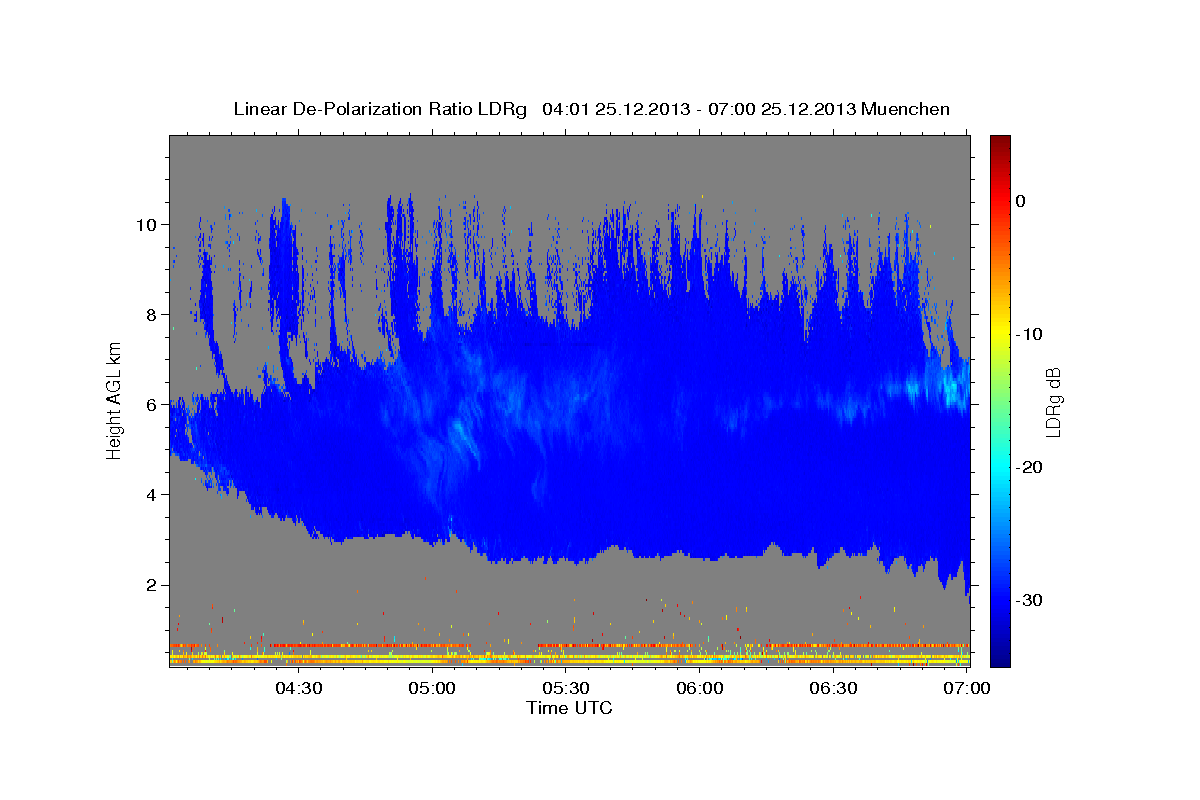Click the "Time UTC" axis label

pos(569,708)
